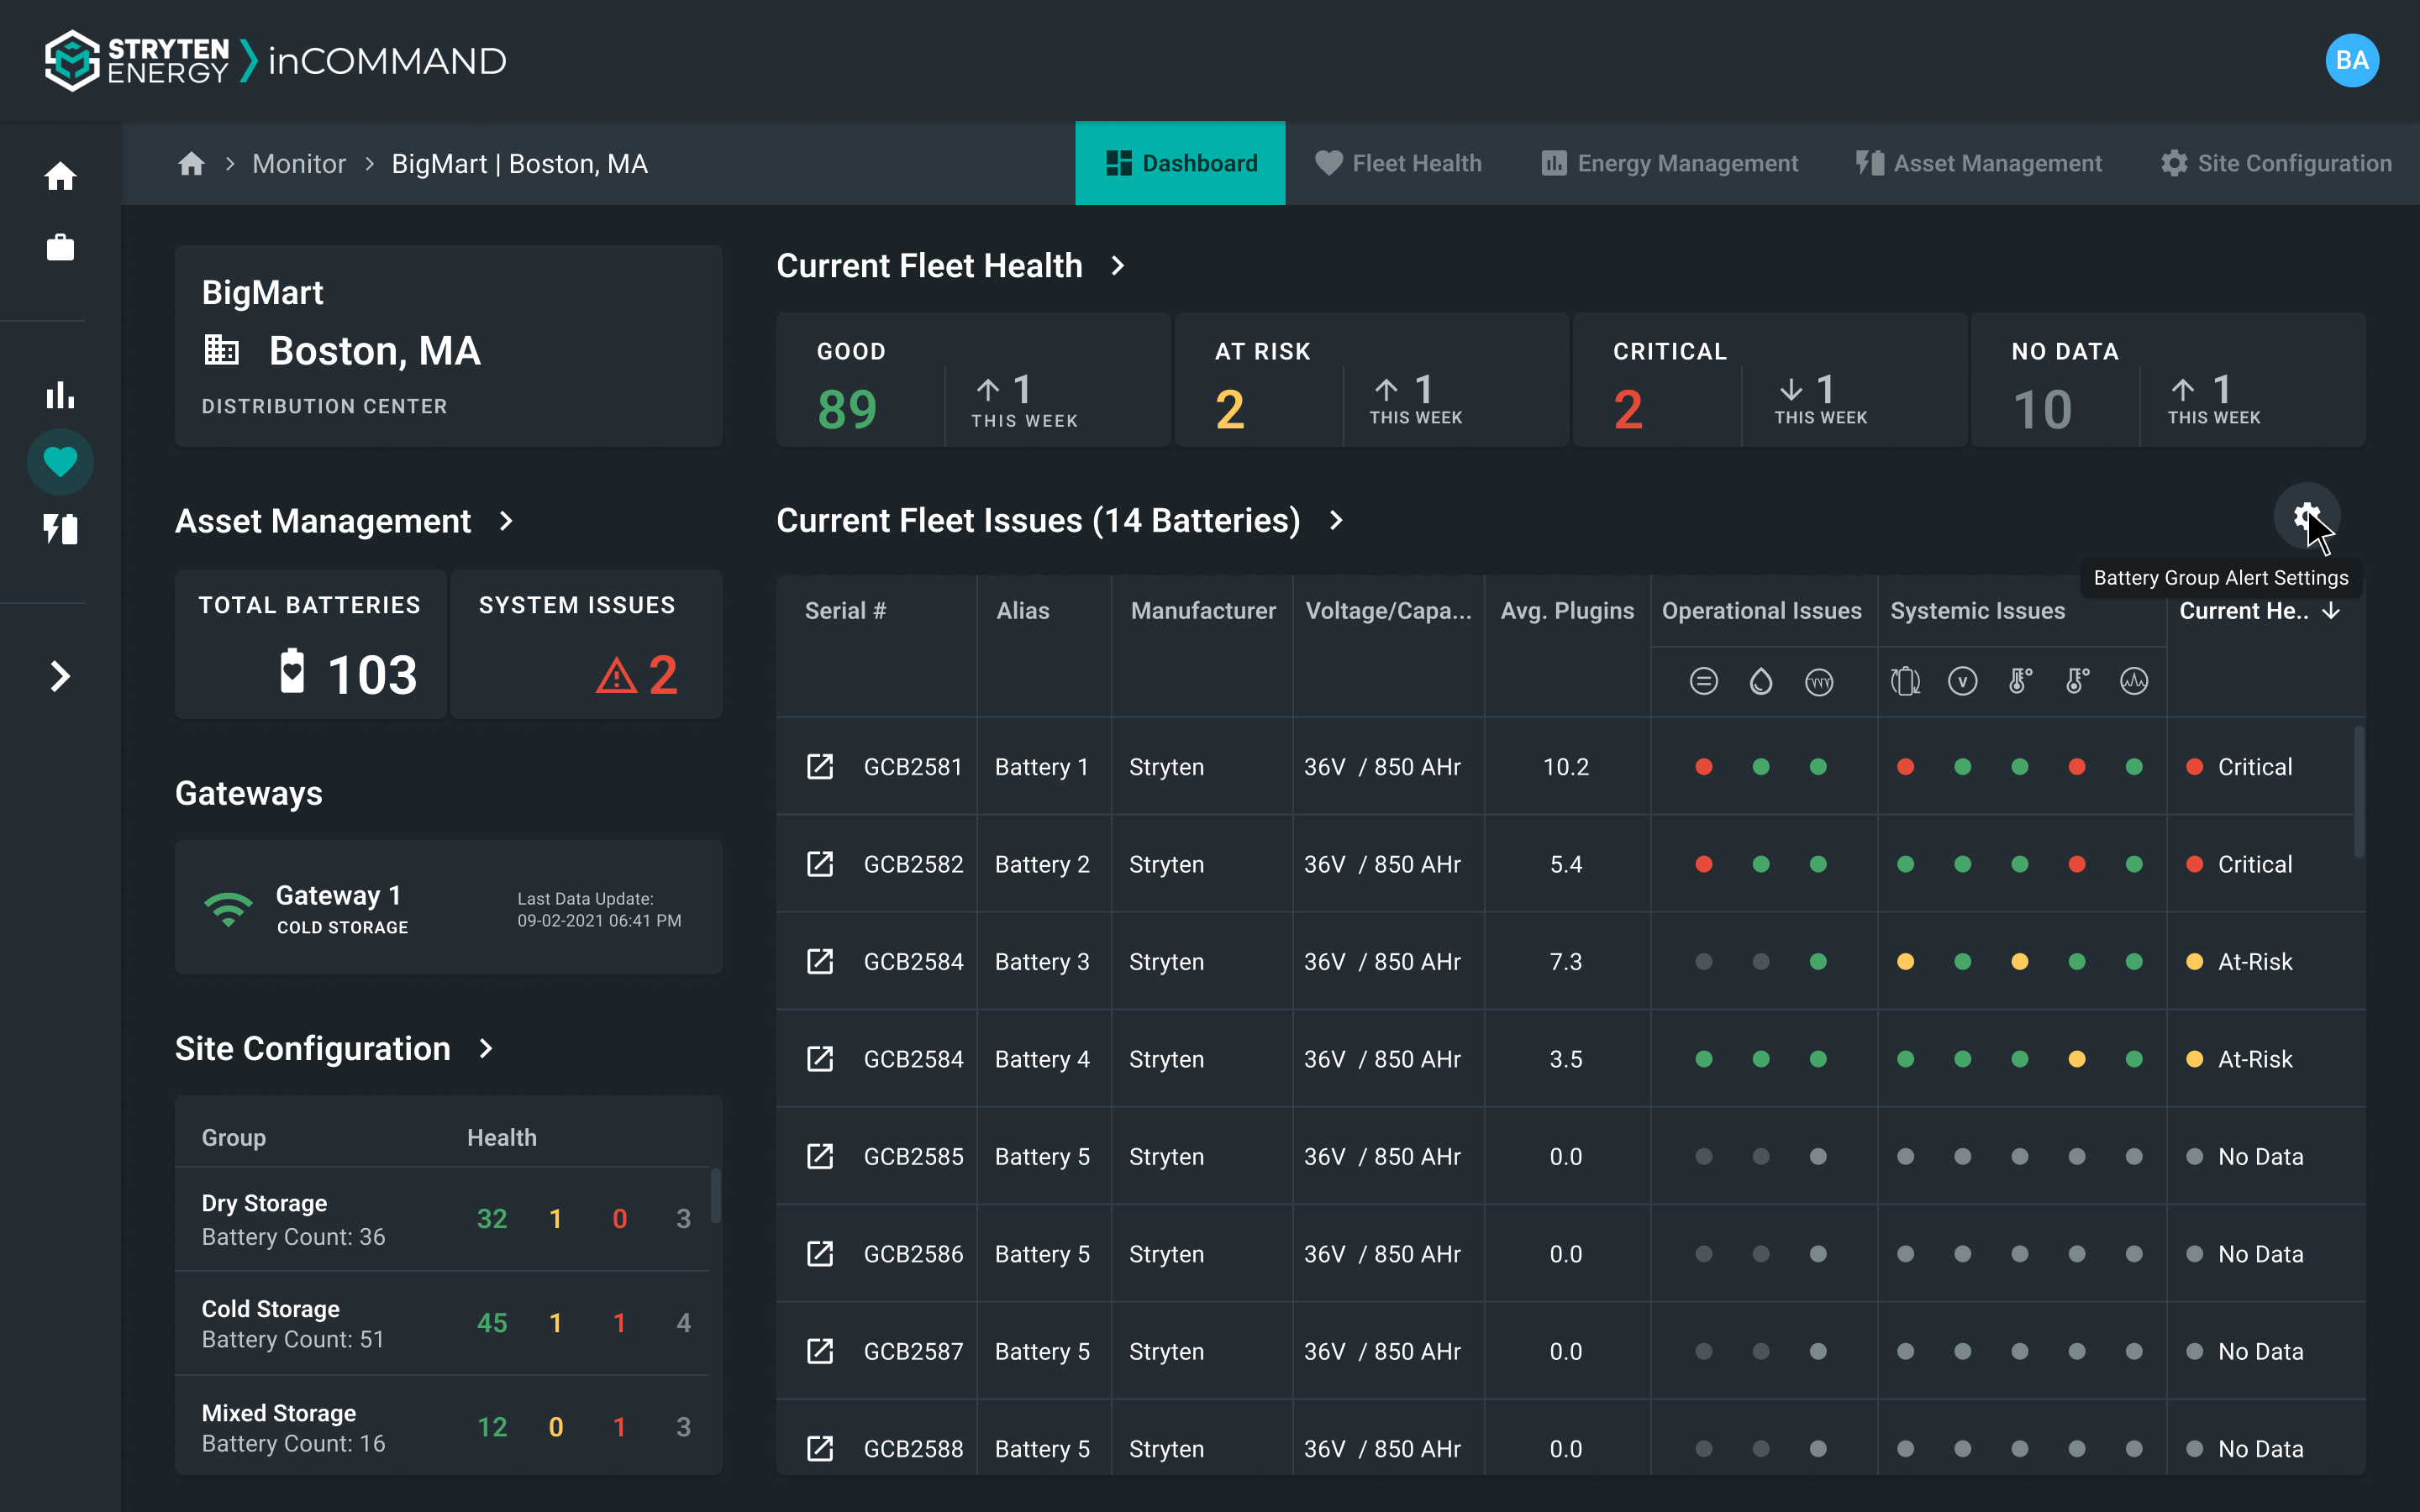Viewport: 2420px width, 1512px height.
Task: Open the Energy Management tab
Action: point(1669,163)
